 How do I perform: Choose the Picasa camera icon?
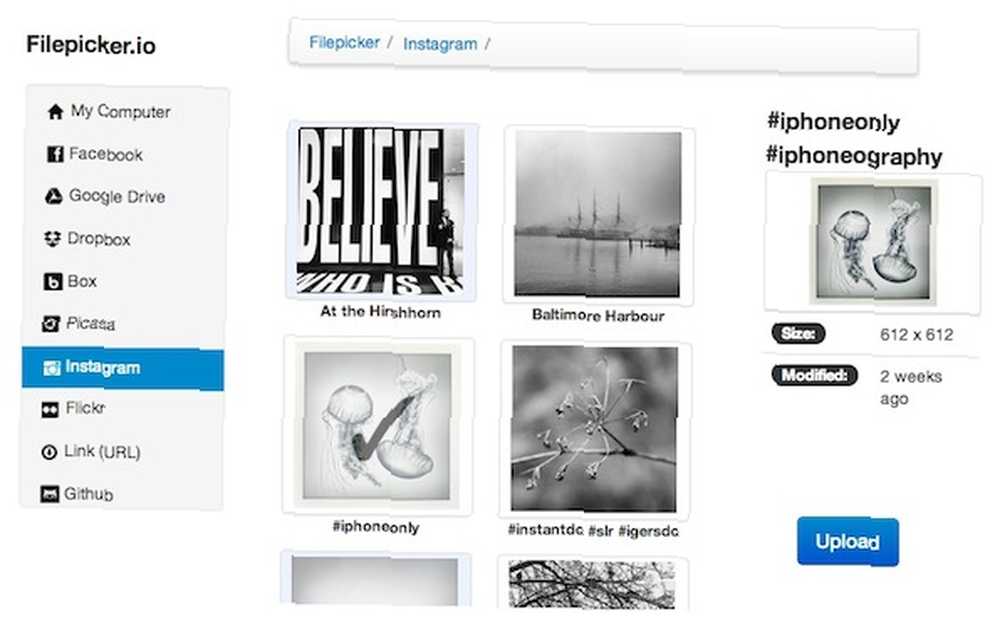pos(51,323)
